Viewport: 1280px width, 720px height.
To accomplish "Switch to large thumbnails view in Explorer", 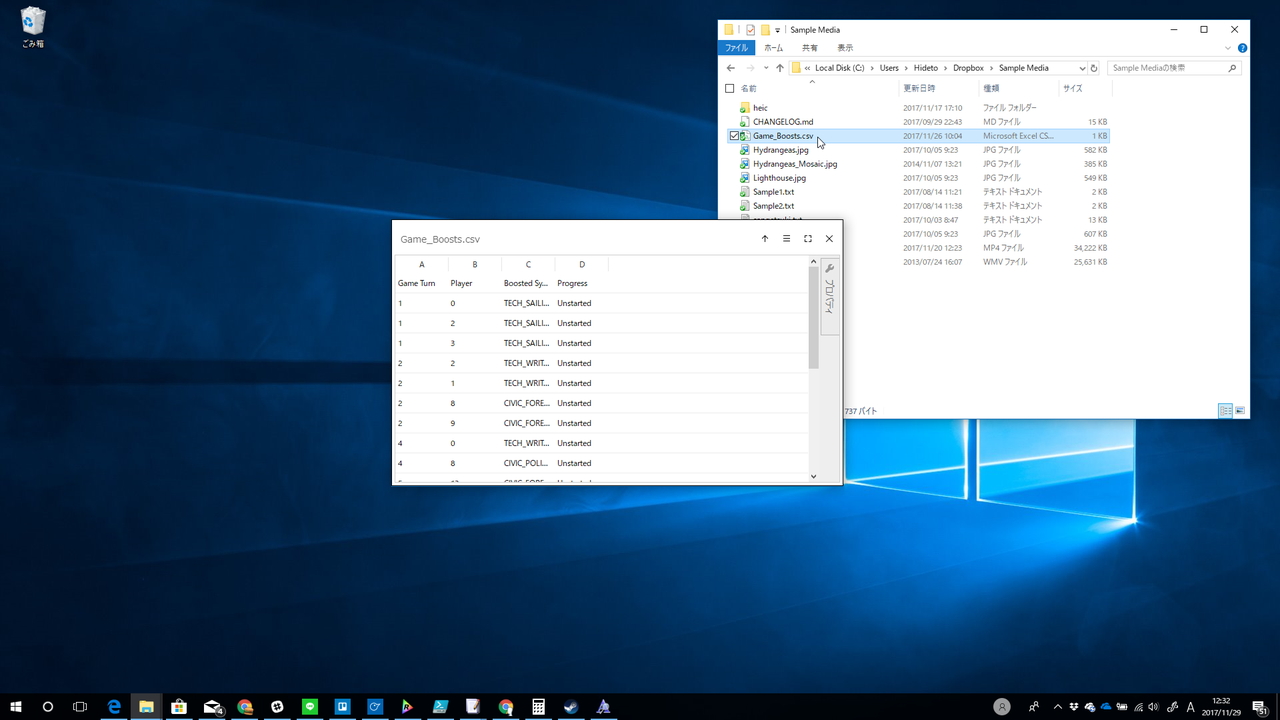I will coord(1240,411).
